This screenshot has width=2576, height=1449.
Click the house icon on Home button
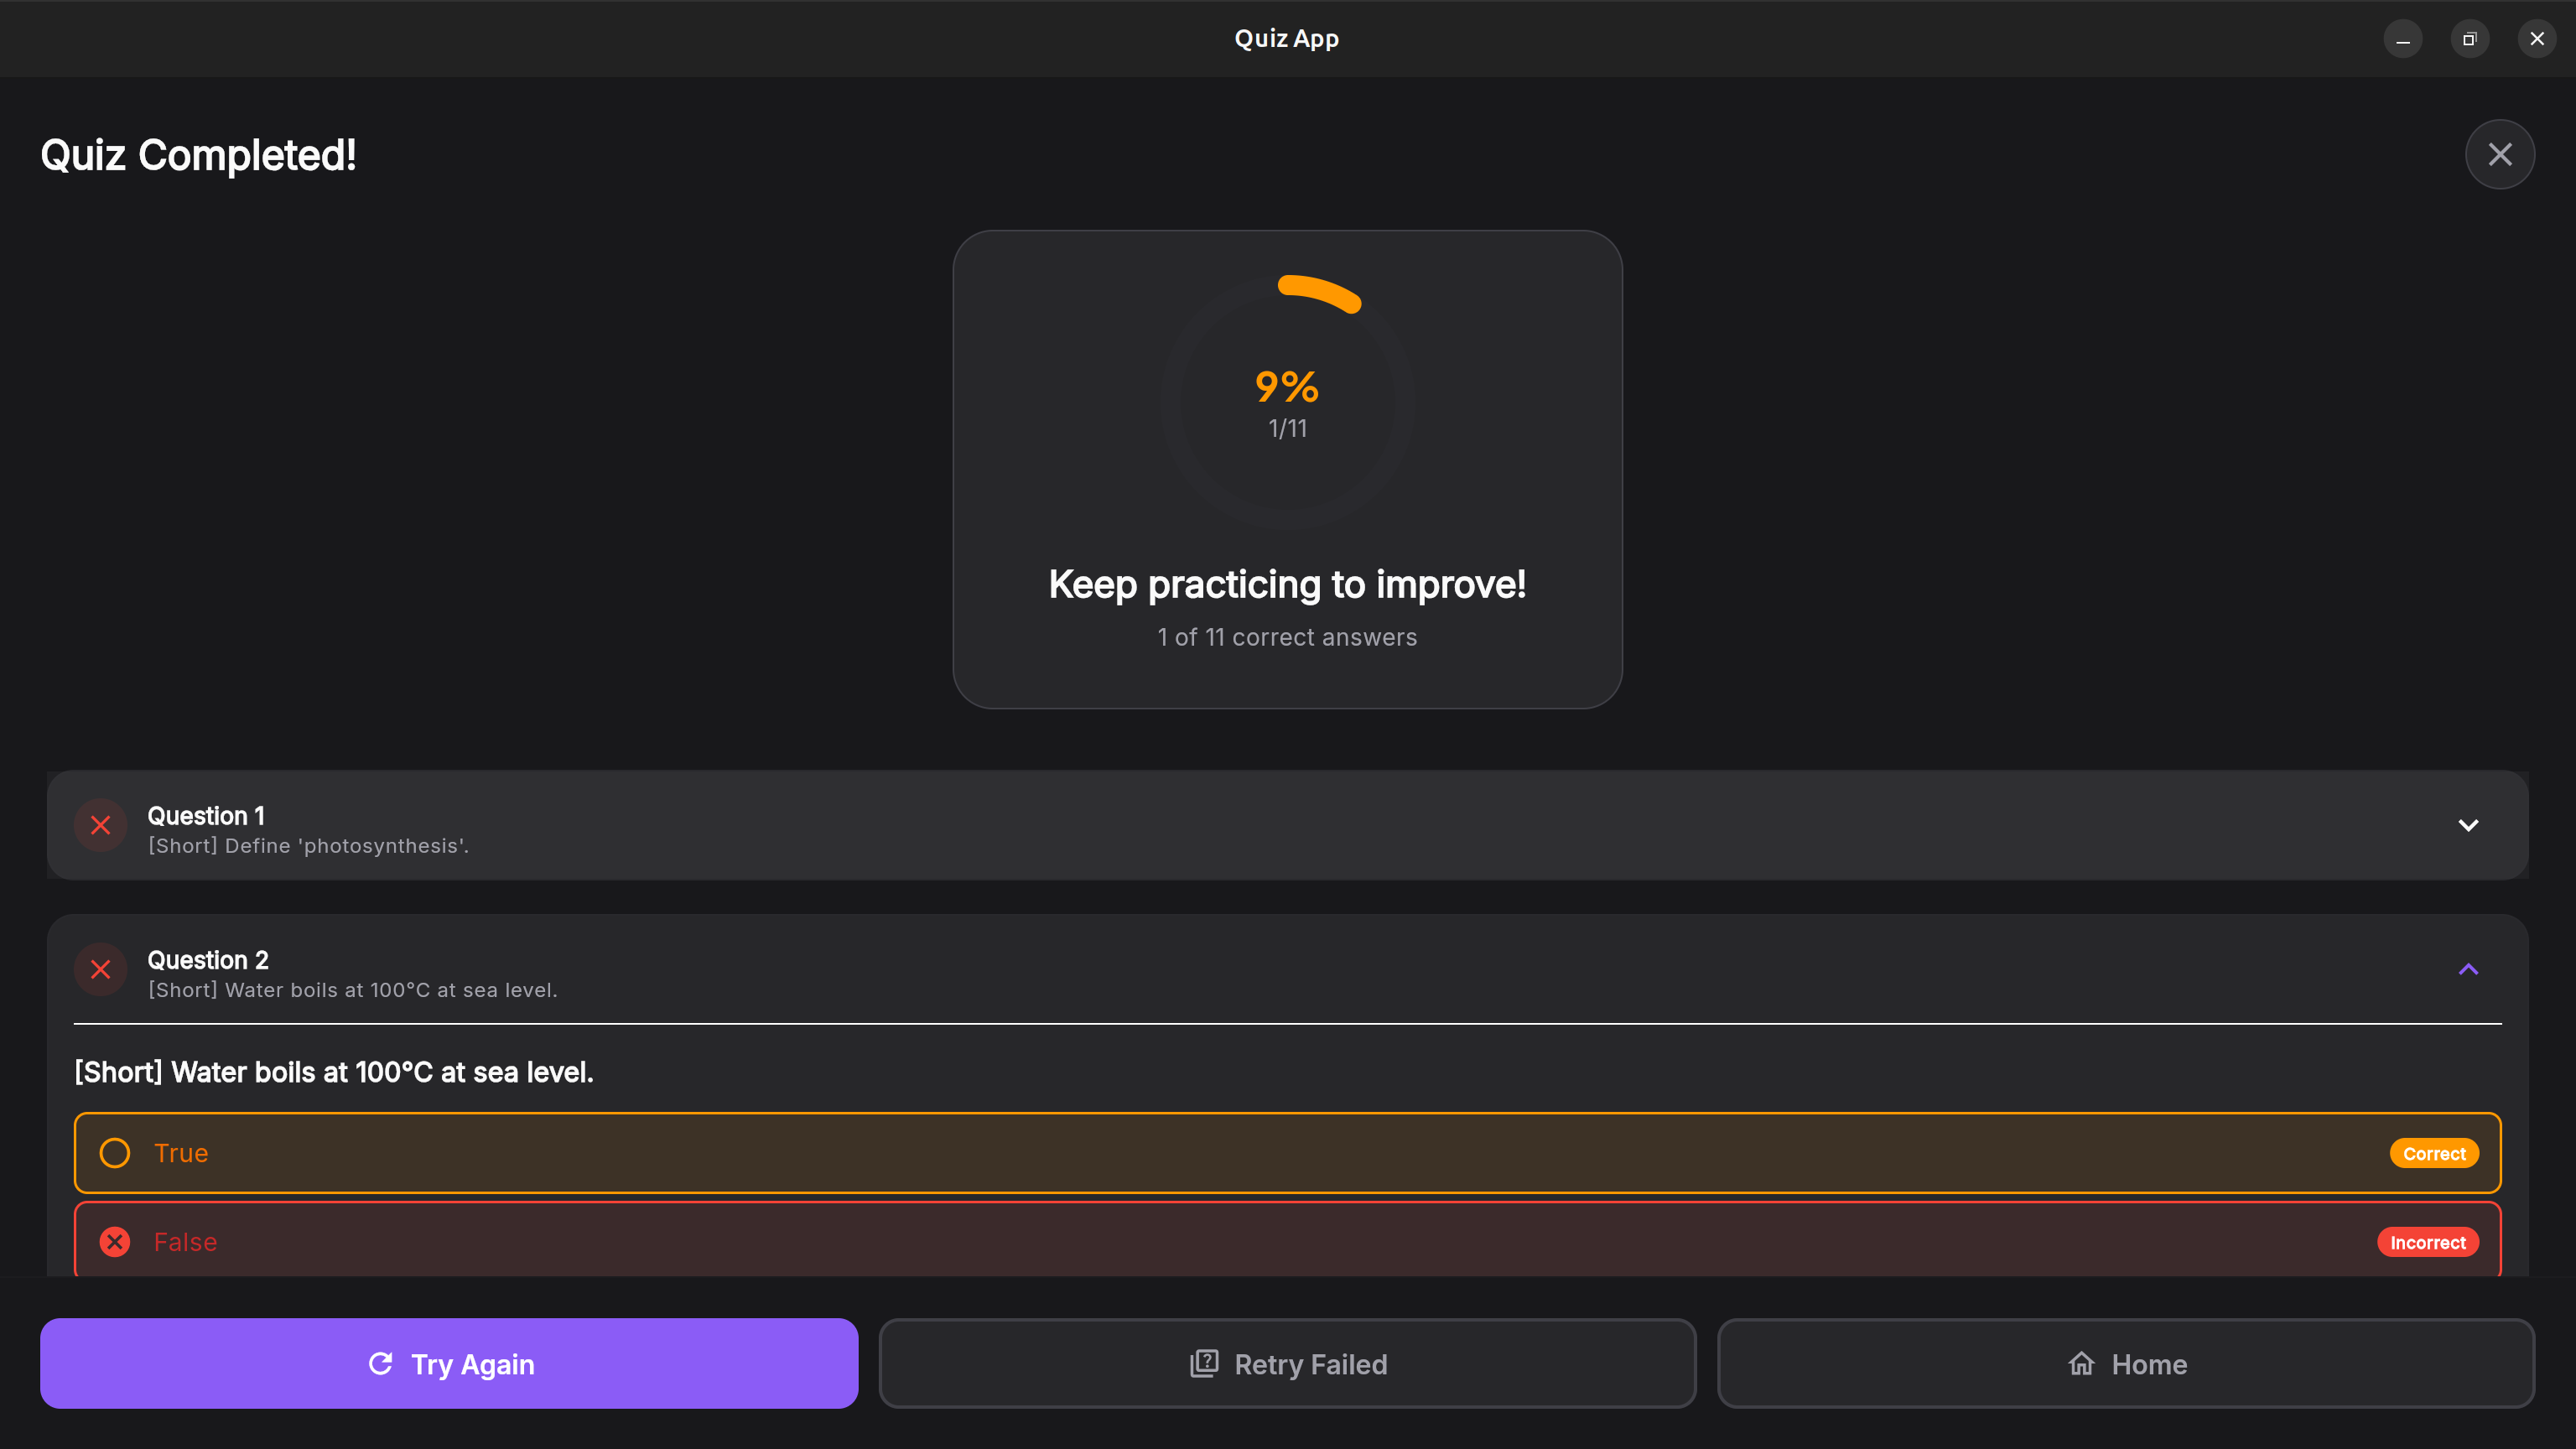(2081, 1363)
